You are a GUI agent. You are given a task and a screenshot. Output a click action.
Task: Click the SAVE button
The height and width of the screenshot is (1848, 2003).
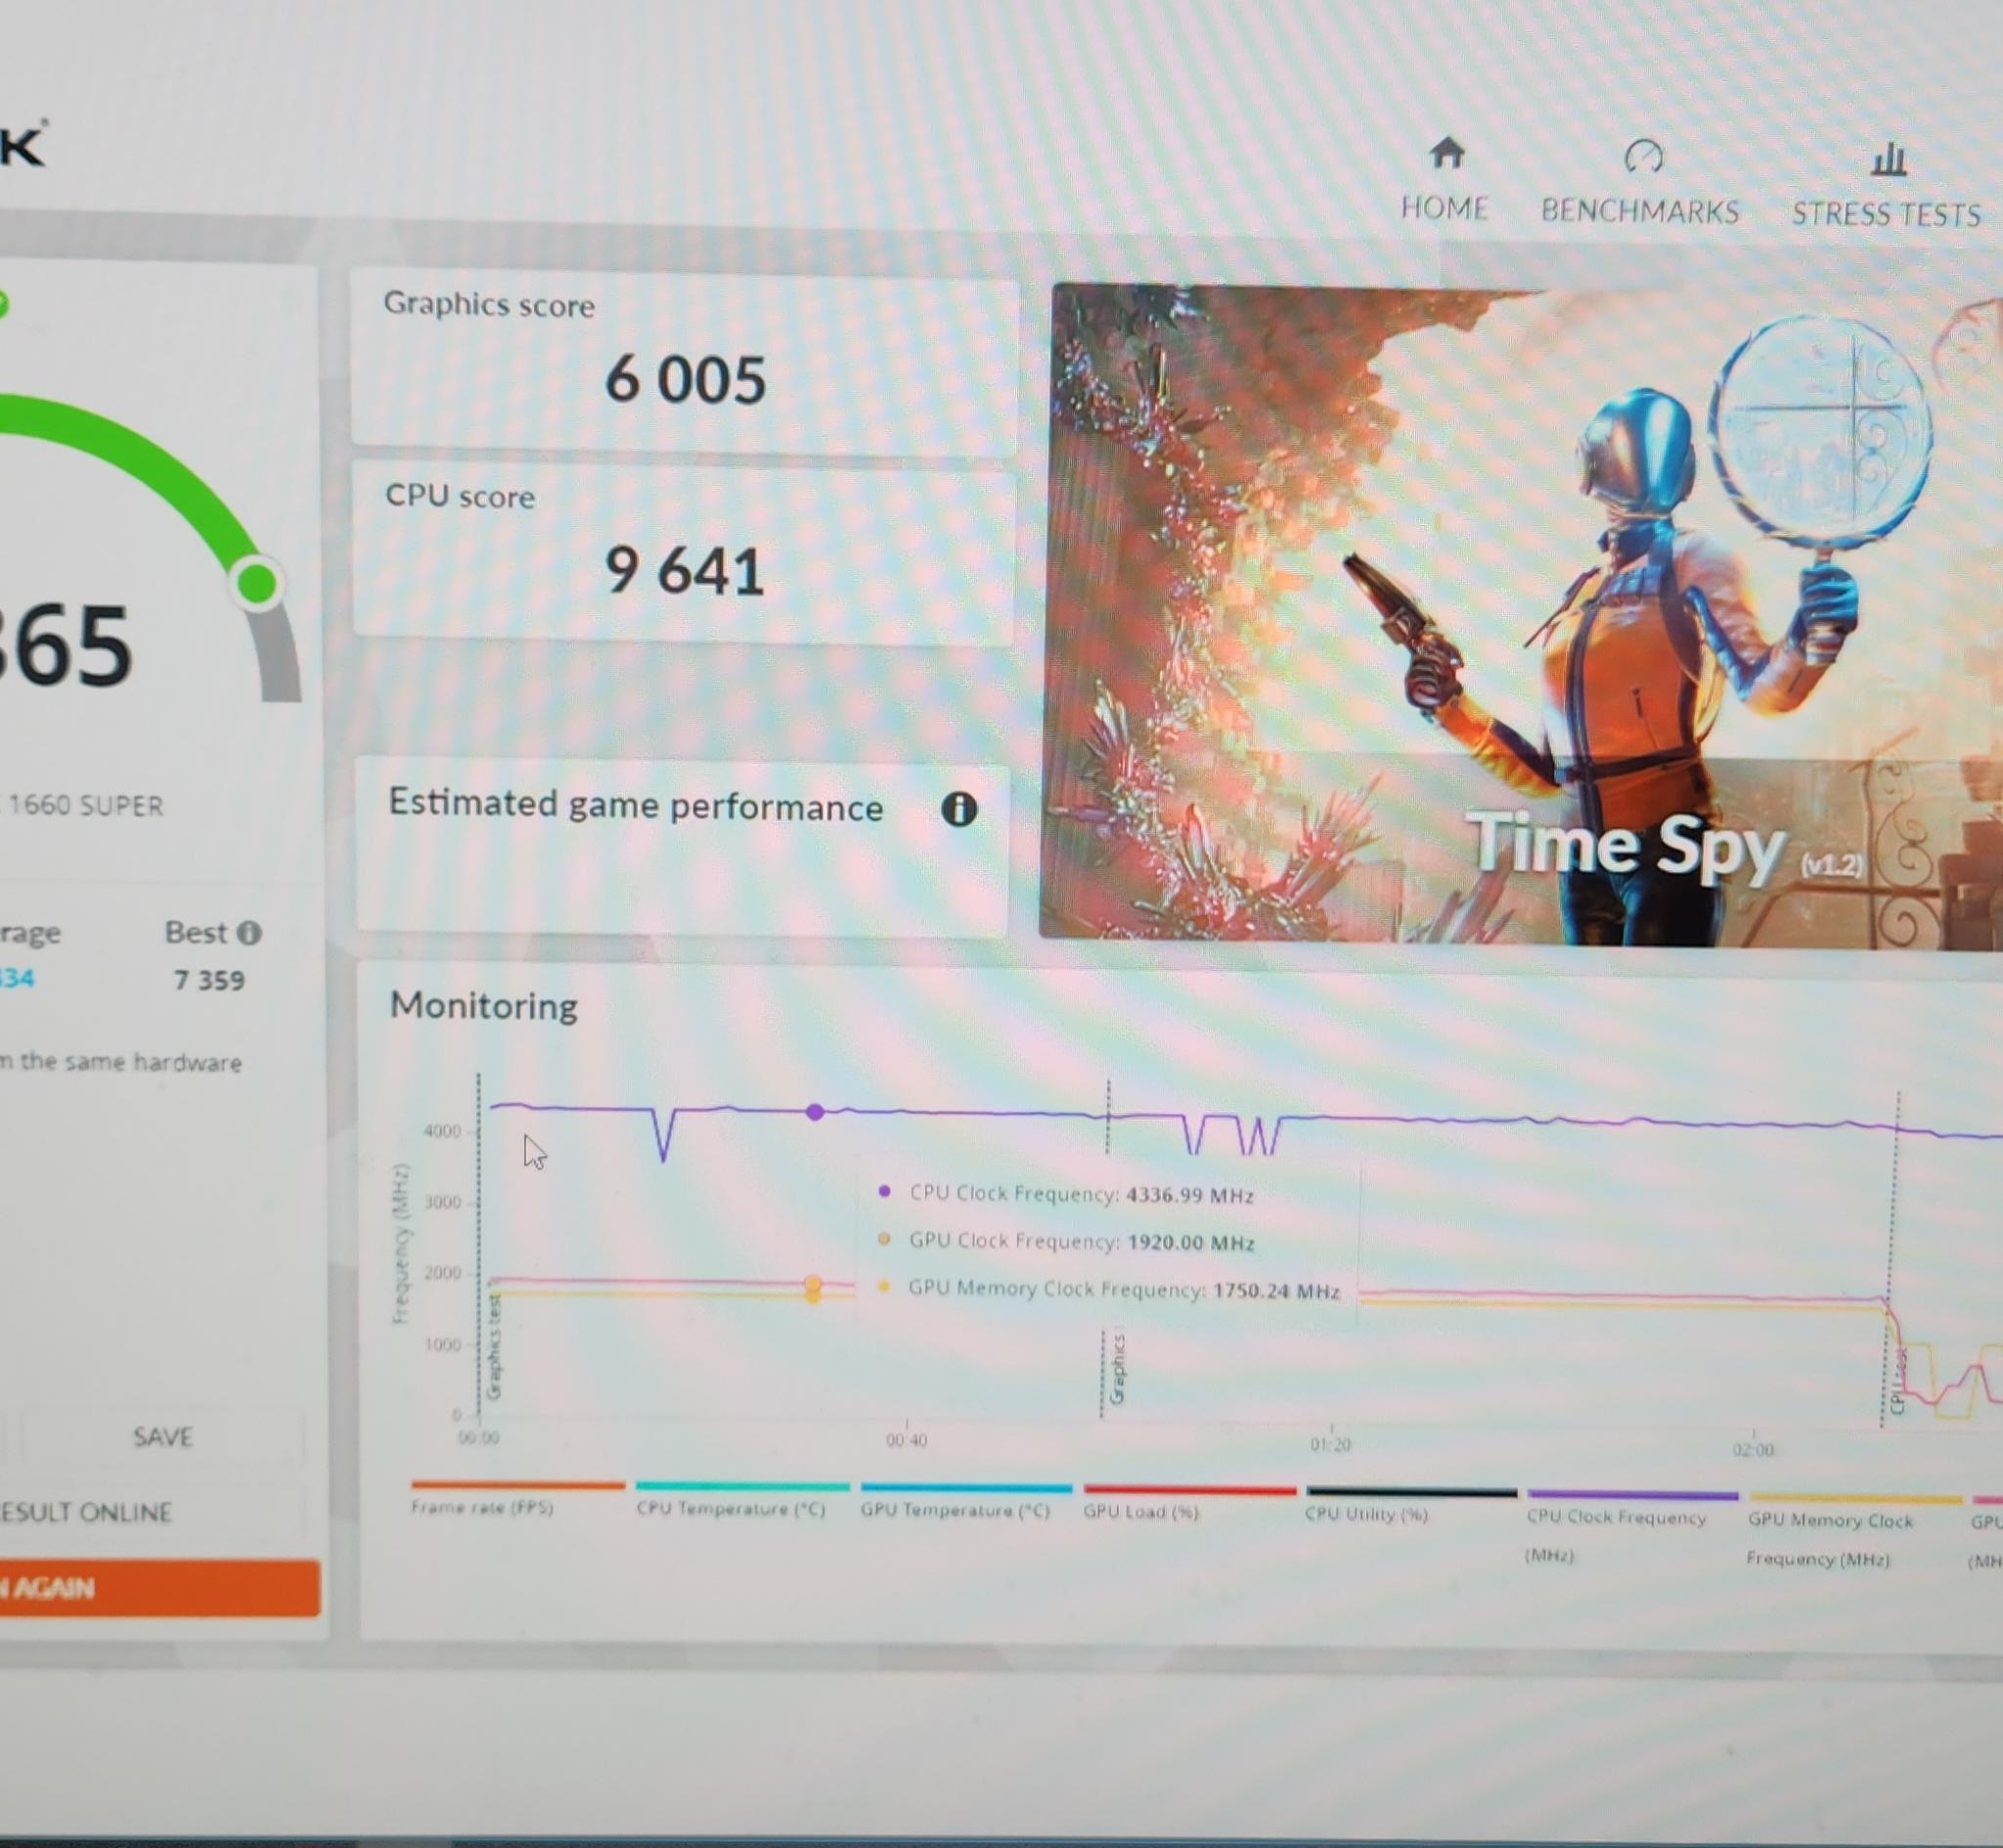162,1437
